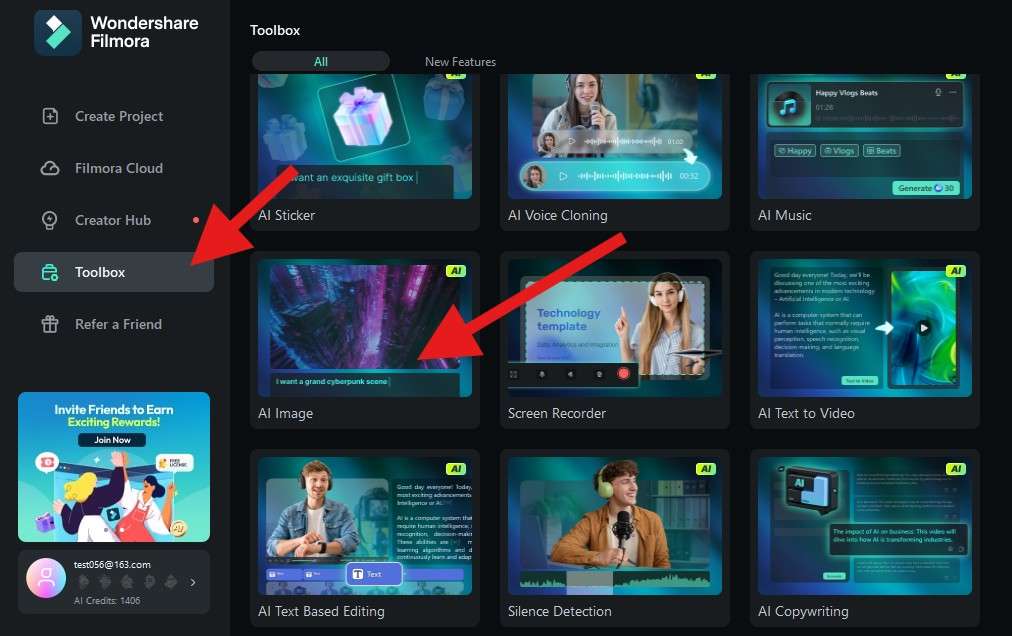Image resolution: width=1012 pixels, height=636 pixels.
Task: Open the AI Text Based Editing card
Action: [365, 538]
